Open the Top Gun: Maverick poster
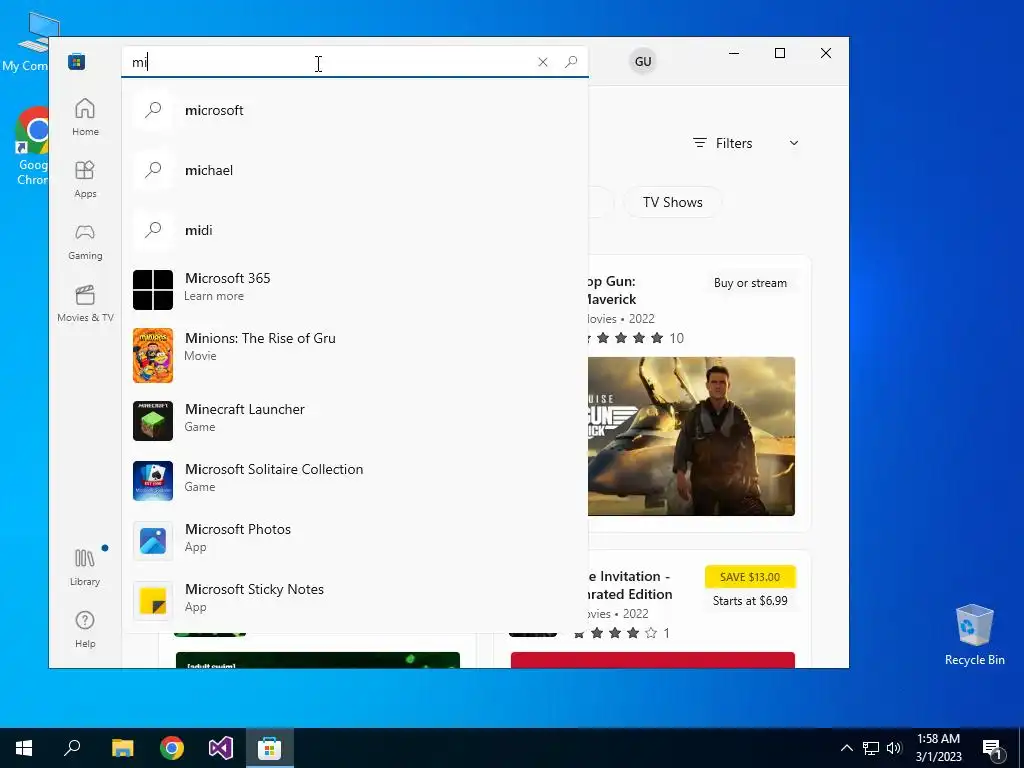This screenshot has width=1024, height=768. [692, 436]
